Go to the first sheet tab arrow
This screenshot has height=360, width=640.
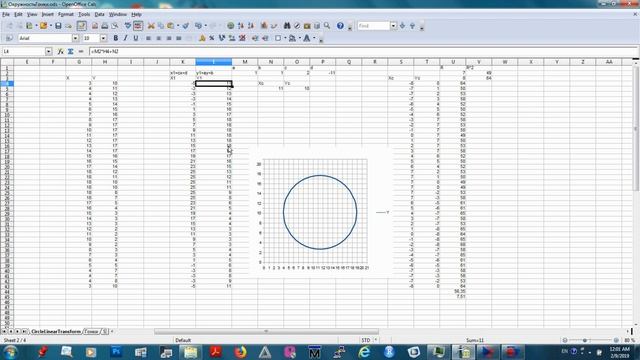tap(4, 331)
